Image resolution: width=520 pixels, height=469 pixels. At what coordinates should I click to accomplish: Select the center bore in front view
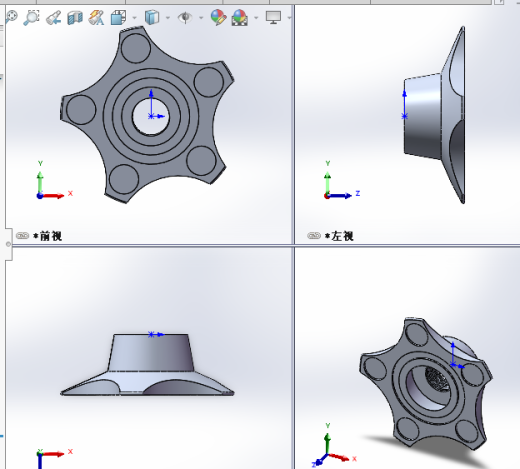point(150,116)
